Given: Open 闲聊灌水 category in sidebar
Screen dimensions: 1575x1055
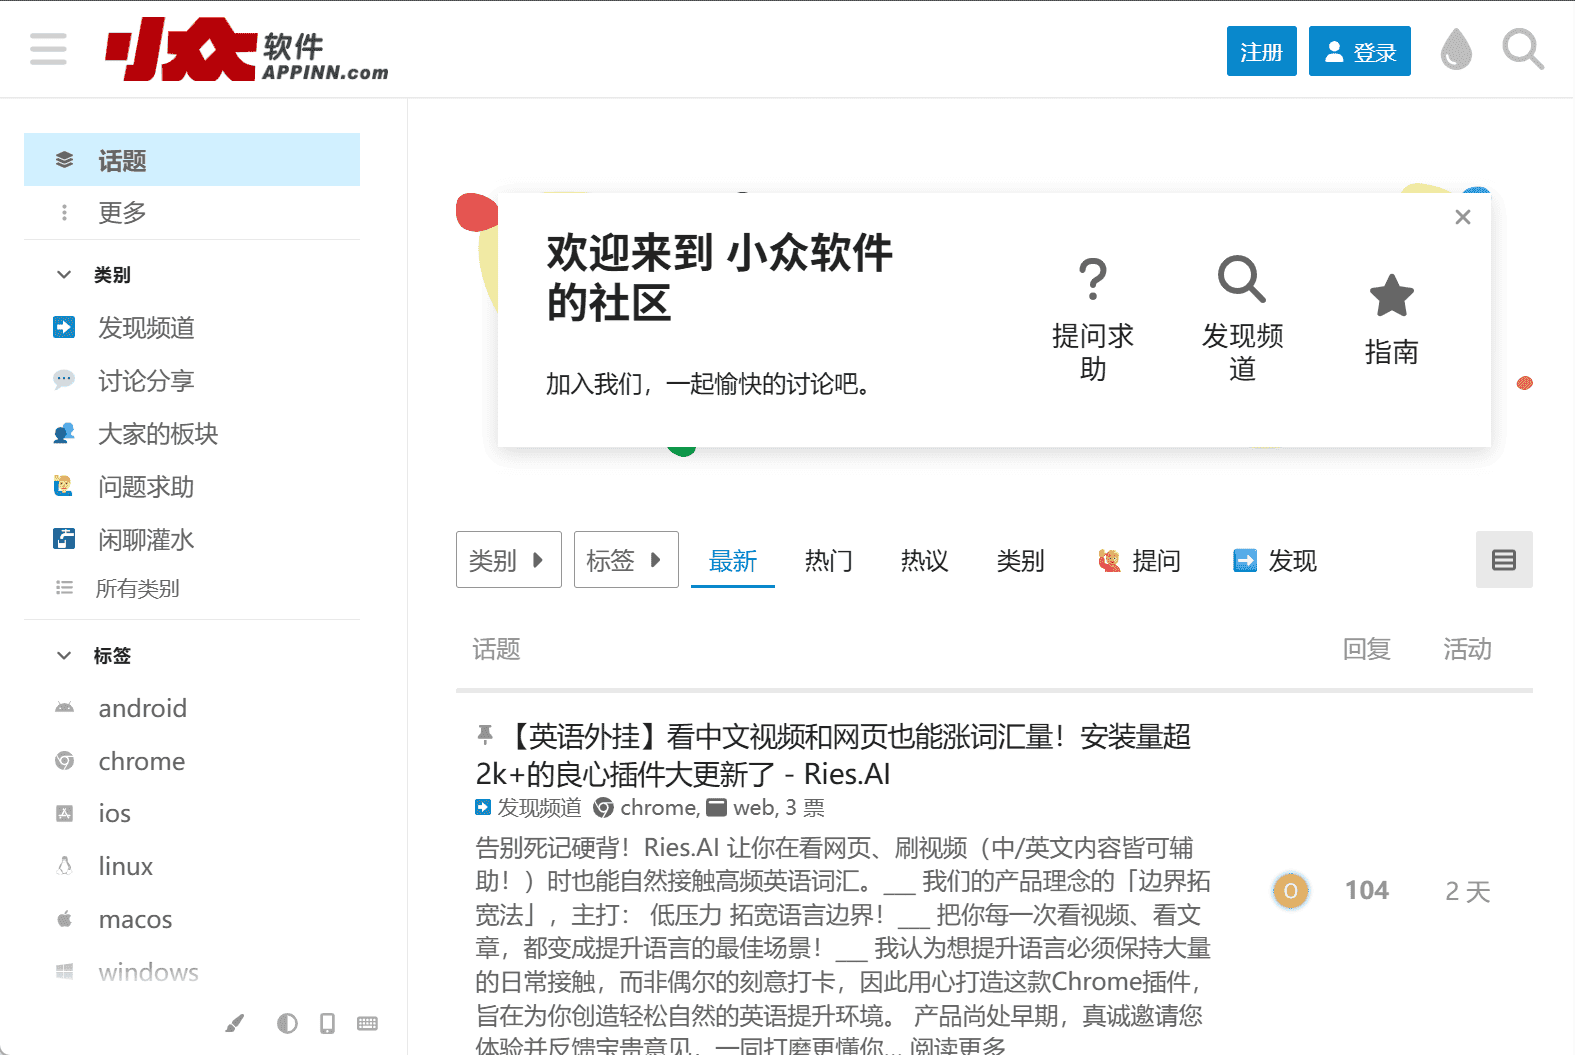Looking at the screenshot, I should (192, 539).
